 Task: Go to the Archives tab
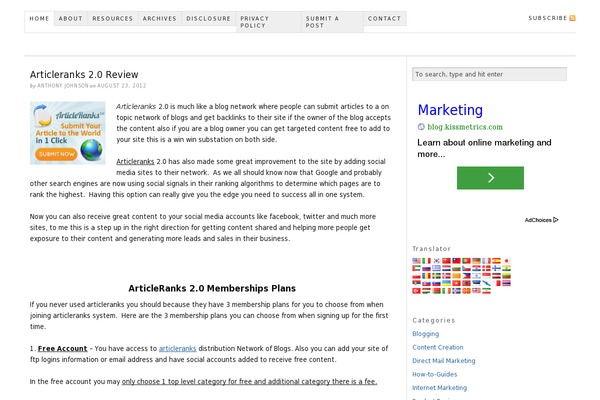point(160,18)
